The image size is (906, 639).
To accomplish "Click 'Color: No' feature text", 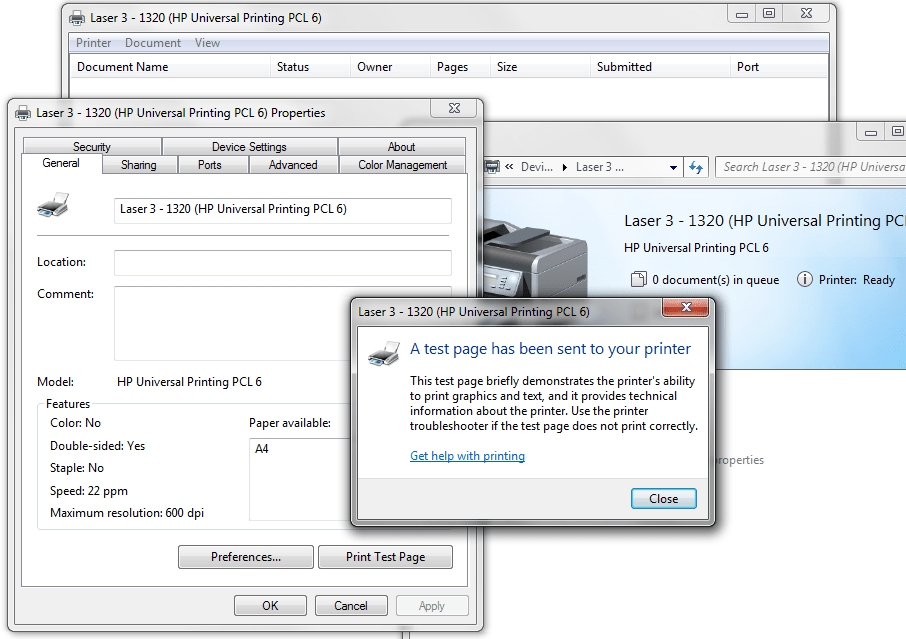I will pos(76,423).
